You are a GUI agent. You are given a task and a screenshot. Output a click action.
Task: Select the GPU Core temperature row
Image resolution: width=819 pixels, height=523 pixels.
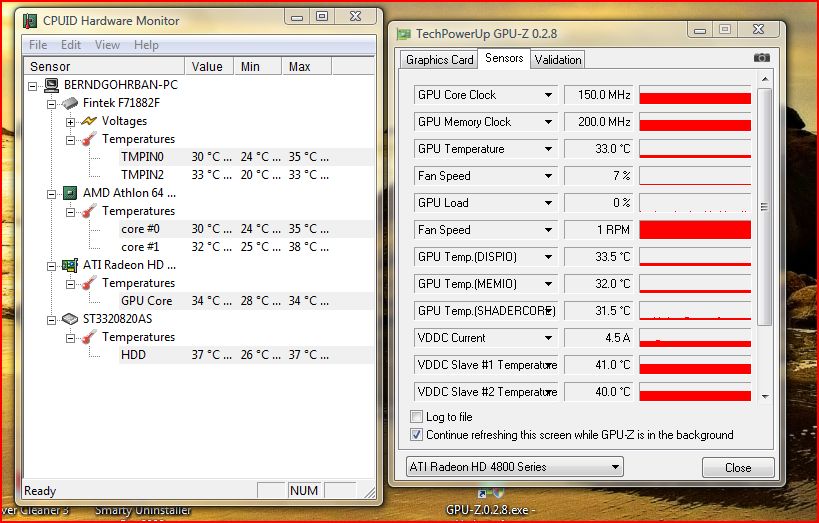click(247, 301)
